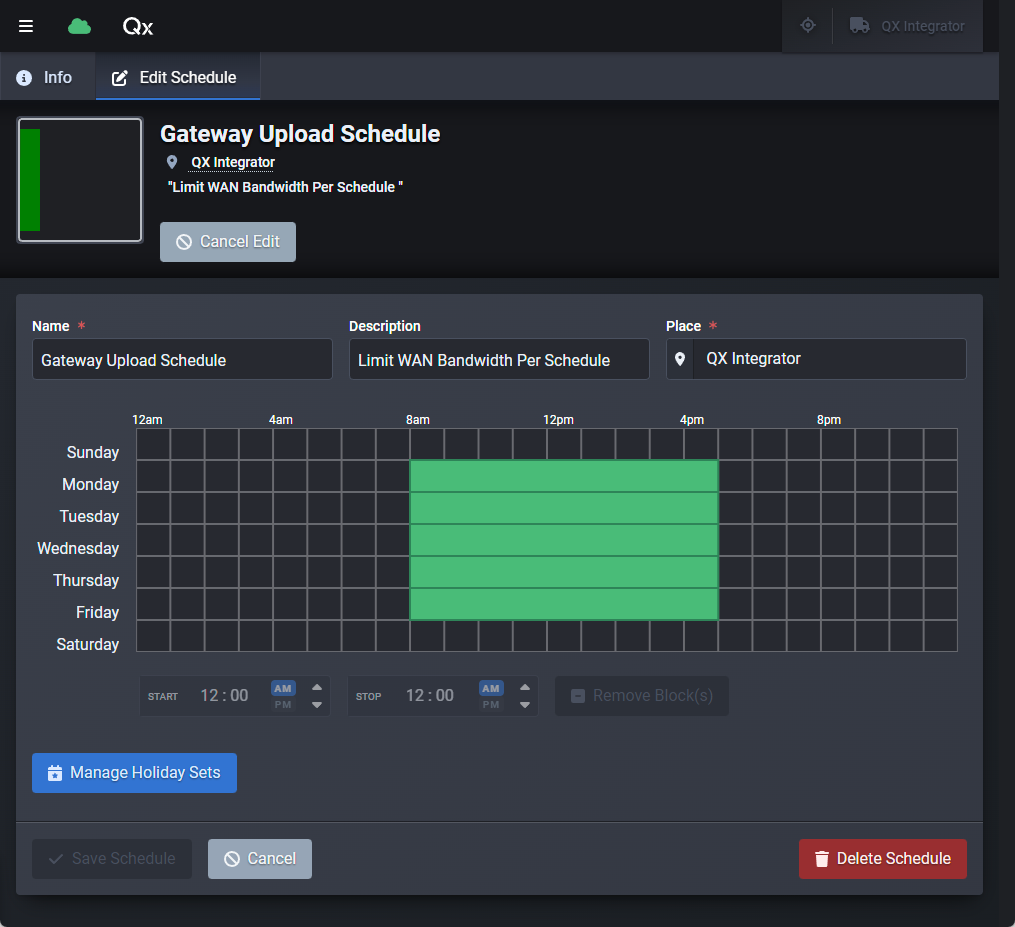Click the green schedule block on Wednesday
Image resolution: width=1015 pixels, height=927 pixels.
tap(564, 548)
